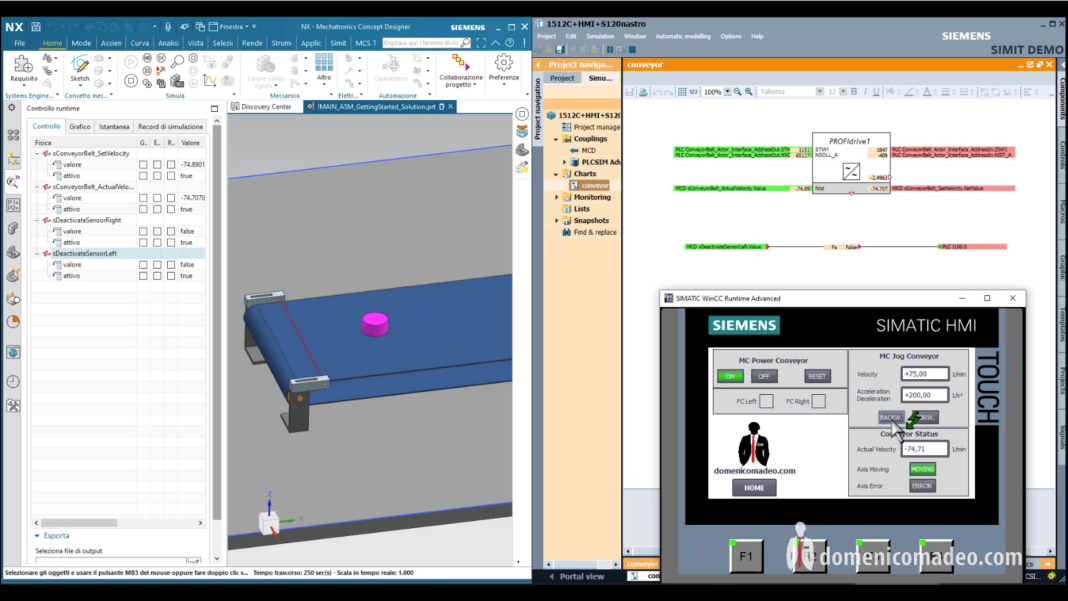The width and height of the screenshot is (1068, 601).
Task: Click the Velocity input field on HMI
Action: pyautogui.click(x=924, y=374)
